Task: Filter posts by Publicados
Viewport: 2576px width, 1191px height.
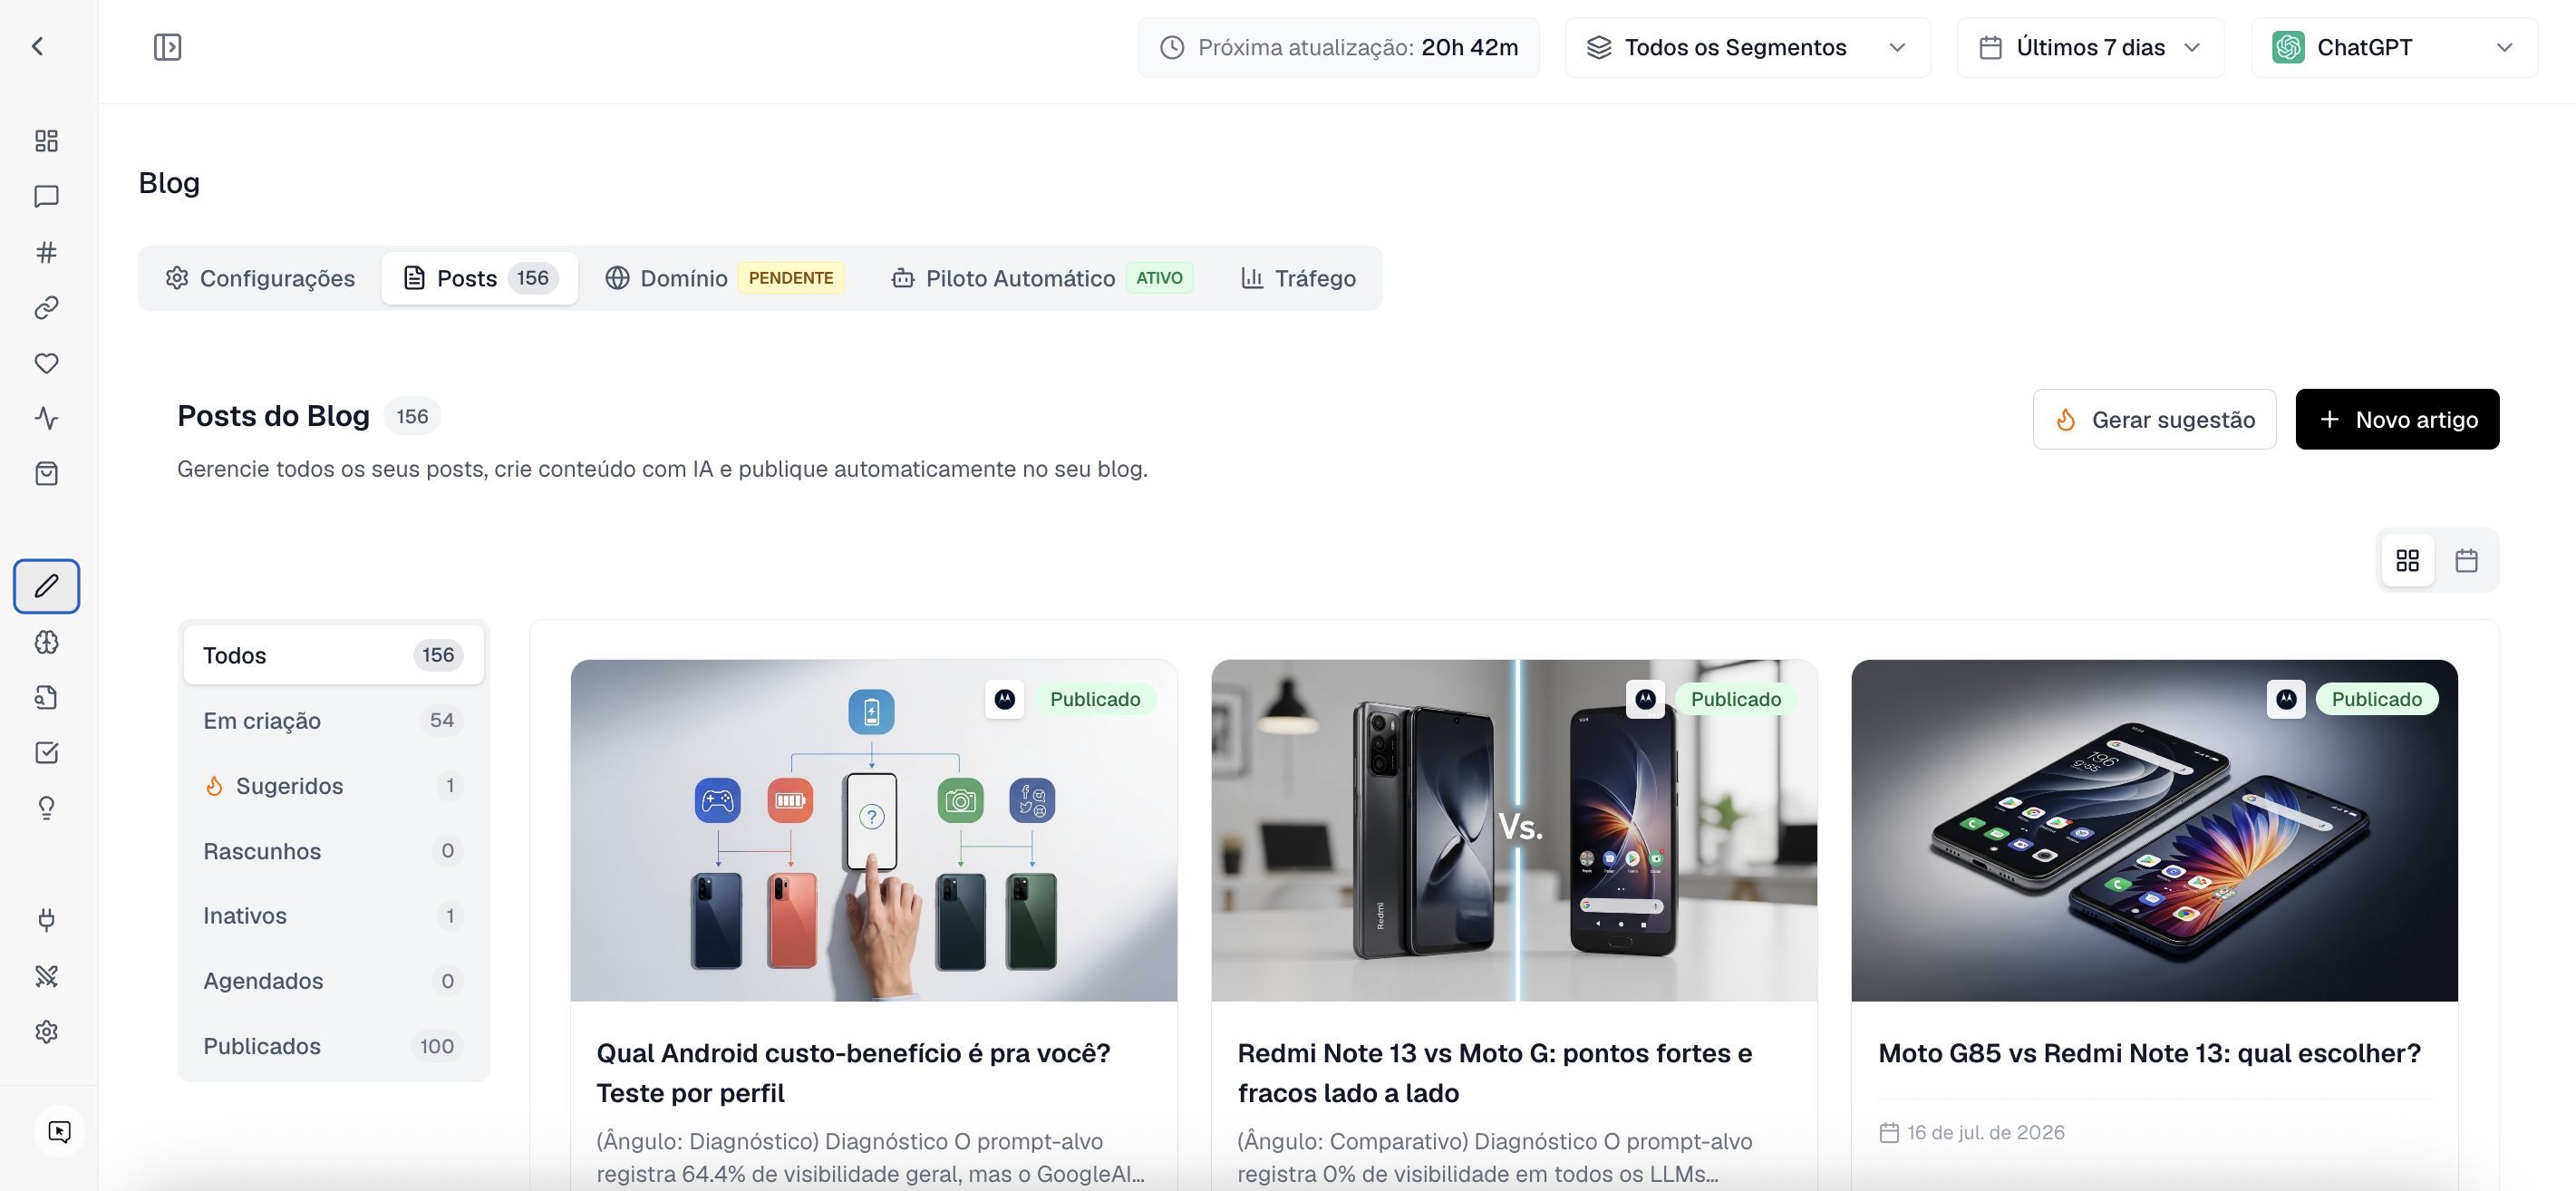Action: point(333,1046)
